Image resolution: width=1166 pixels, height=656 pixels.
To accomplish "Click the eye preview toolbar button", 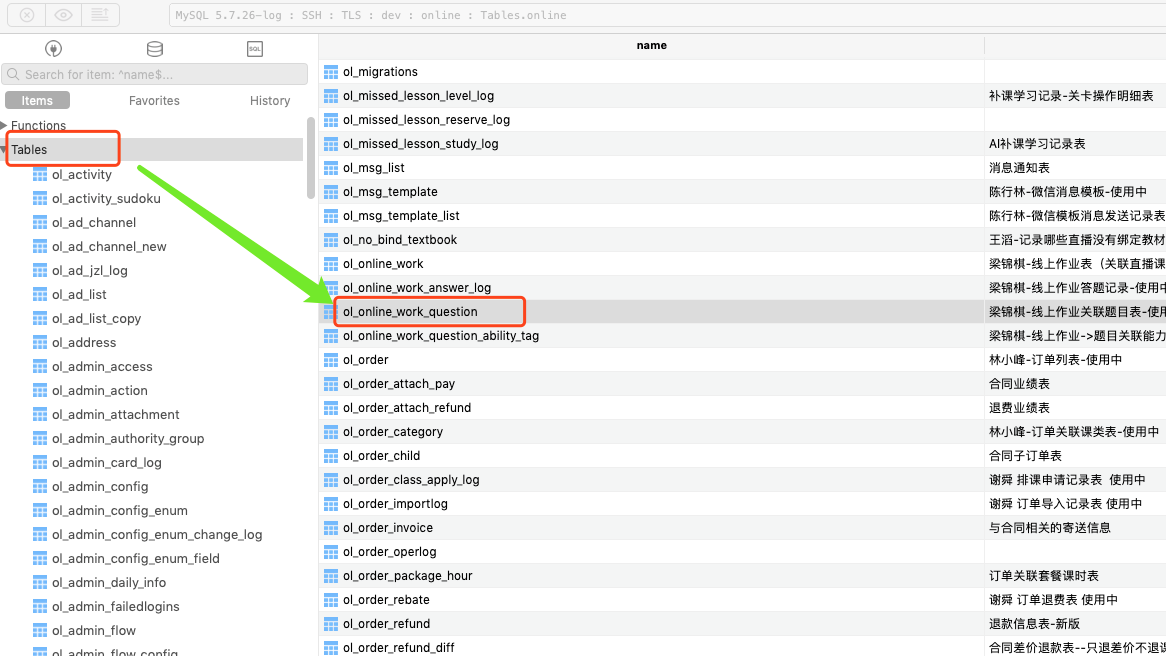I will click(x=63, y=15).
